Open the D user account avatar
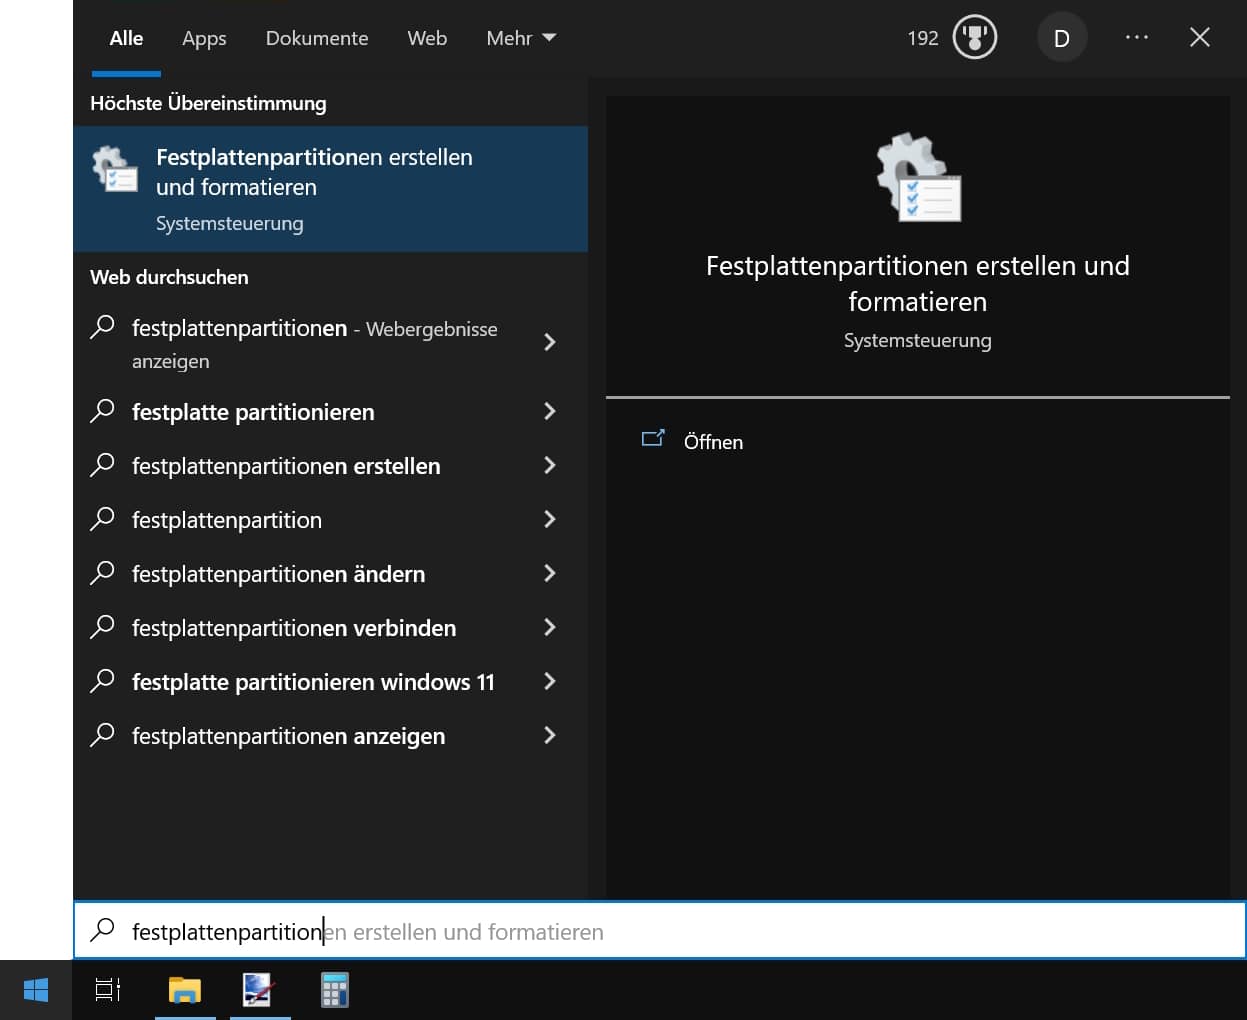Screen dimensions: 1247x1020 pyautogui.click(x=1062, y=38)
